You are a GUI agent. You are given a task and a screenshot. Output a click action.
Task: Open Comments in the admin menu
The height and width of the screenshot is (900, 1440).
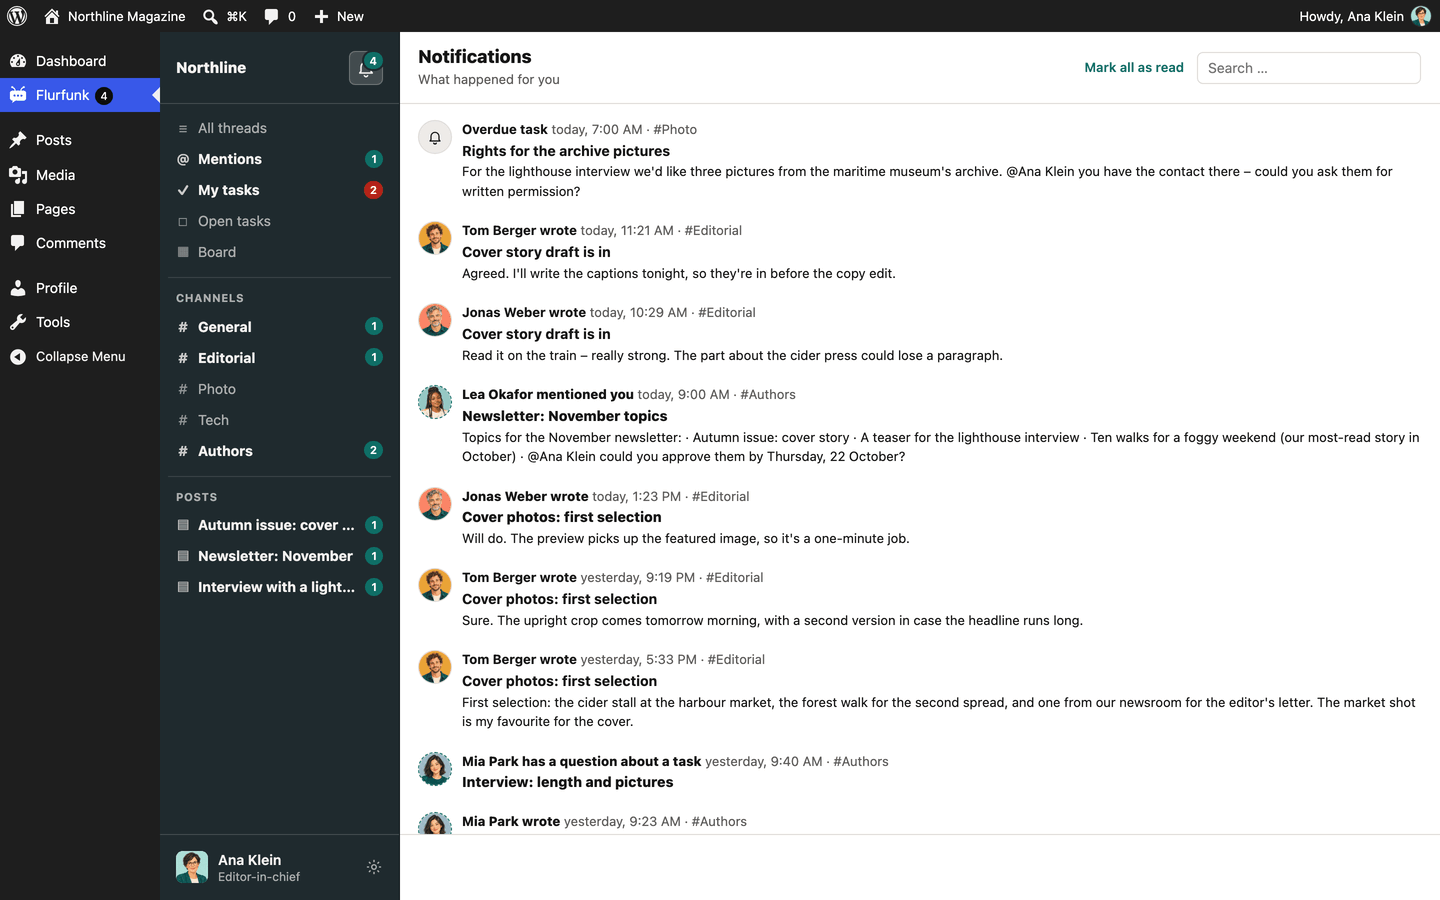pyautogui.click(x=80, y=243)
